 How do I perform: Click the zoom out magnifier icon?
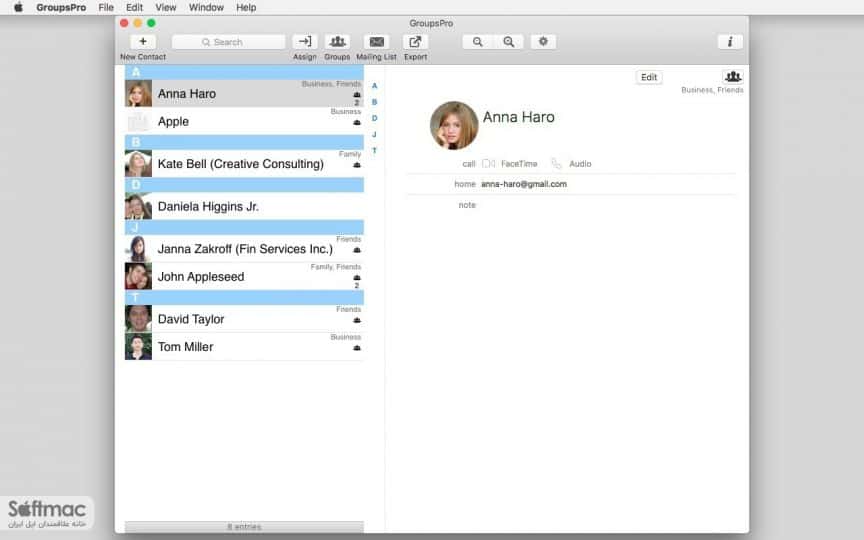click(477, 42)
